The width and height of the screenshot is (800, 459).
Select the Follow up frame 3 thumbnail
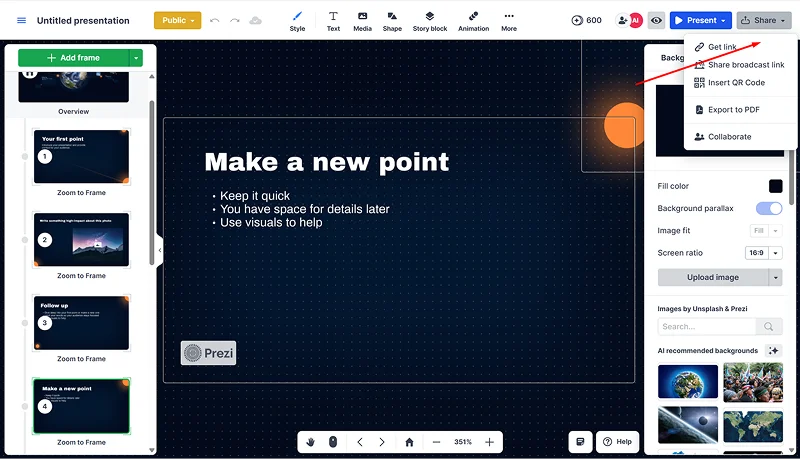81,322
